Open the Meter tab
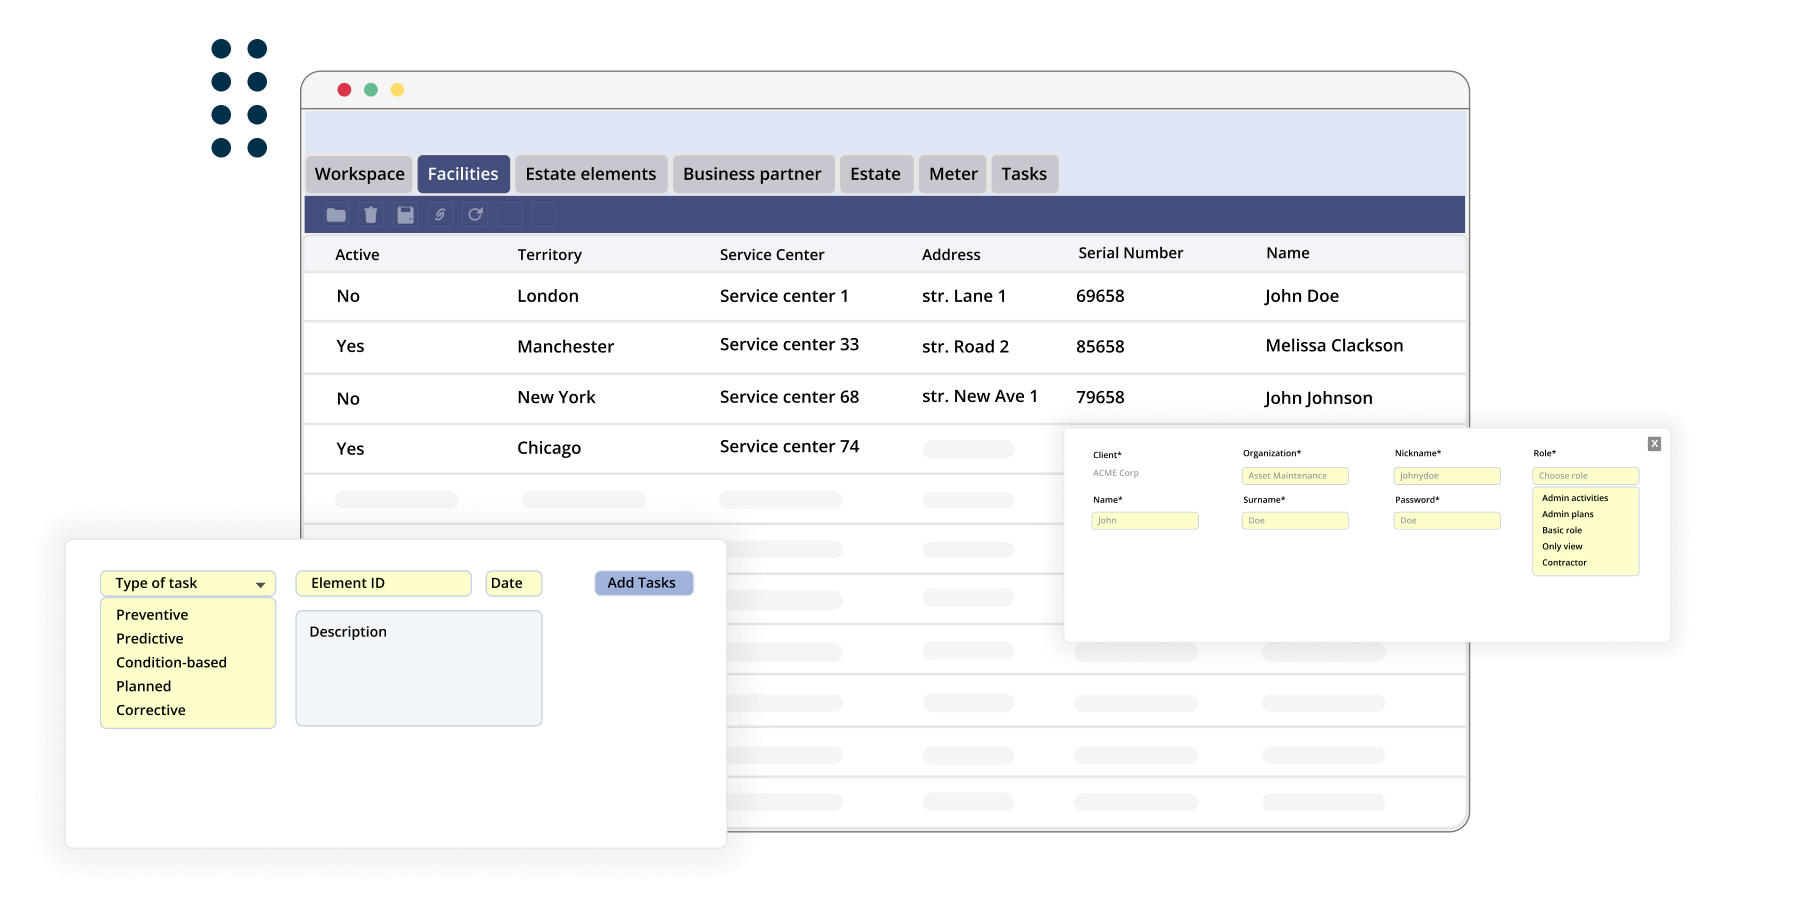The height and width of the screenshot is (902, 1806). click(952, 174)
